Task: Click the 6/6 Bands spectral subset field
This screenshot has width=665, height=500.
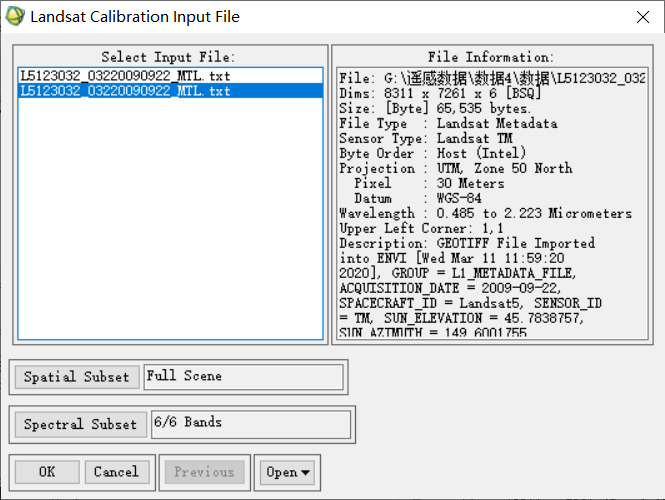Action: pos(251,424)
